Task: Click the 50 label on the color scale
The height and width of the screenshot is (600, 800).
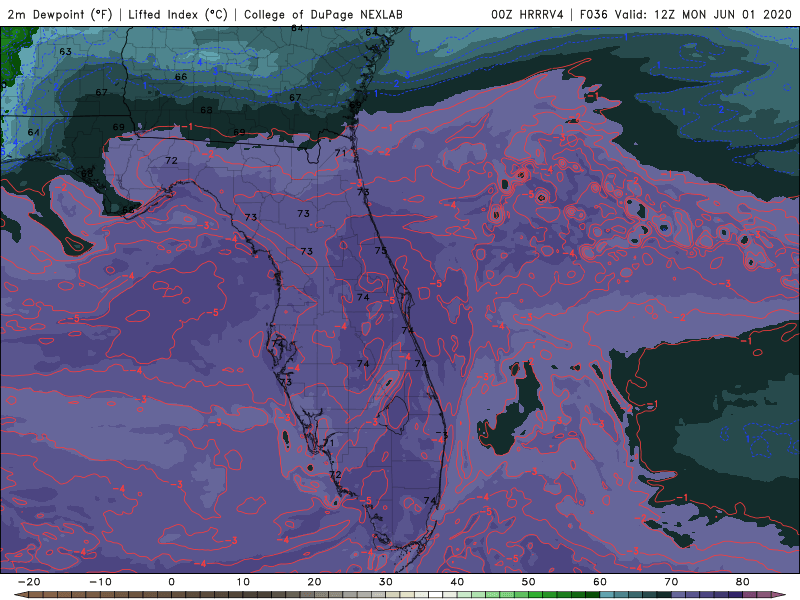Action: (529, 582)
